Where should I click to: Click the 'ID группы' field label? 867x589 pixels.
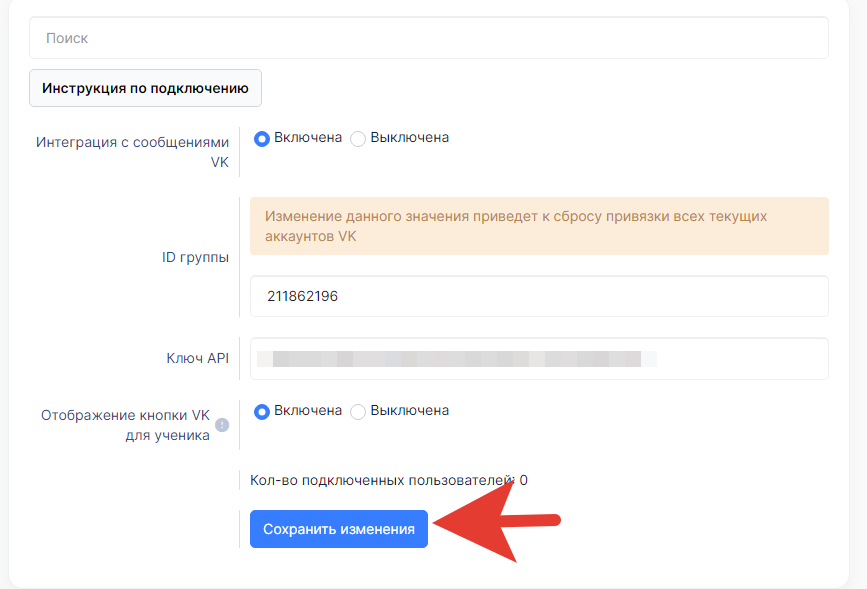195,257
